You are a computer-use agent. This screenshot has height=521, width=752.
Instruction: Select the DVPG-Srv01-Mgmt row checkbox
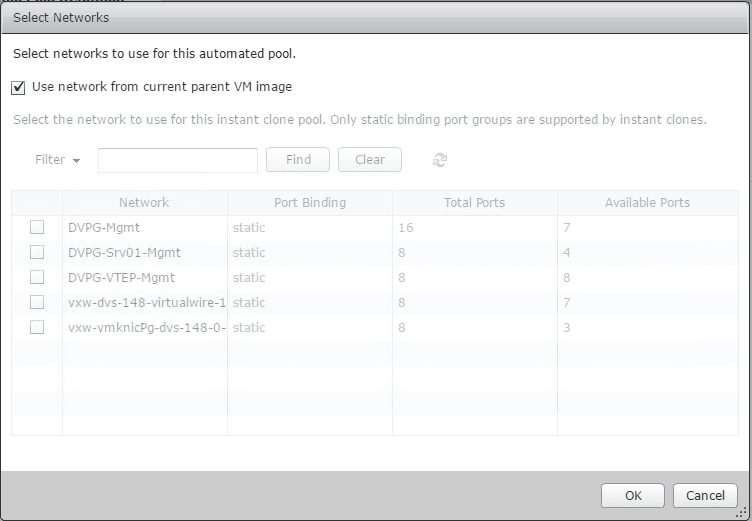(37, 252)
